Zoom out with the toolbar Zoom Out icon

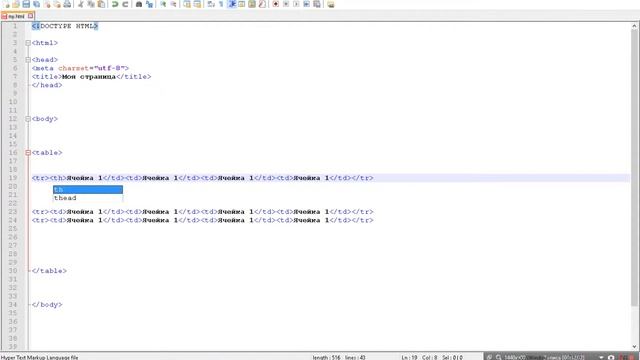click(173, 4)
